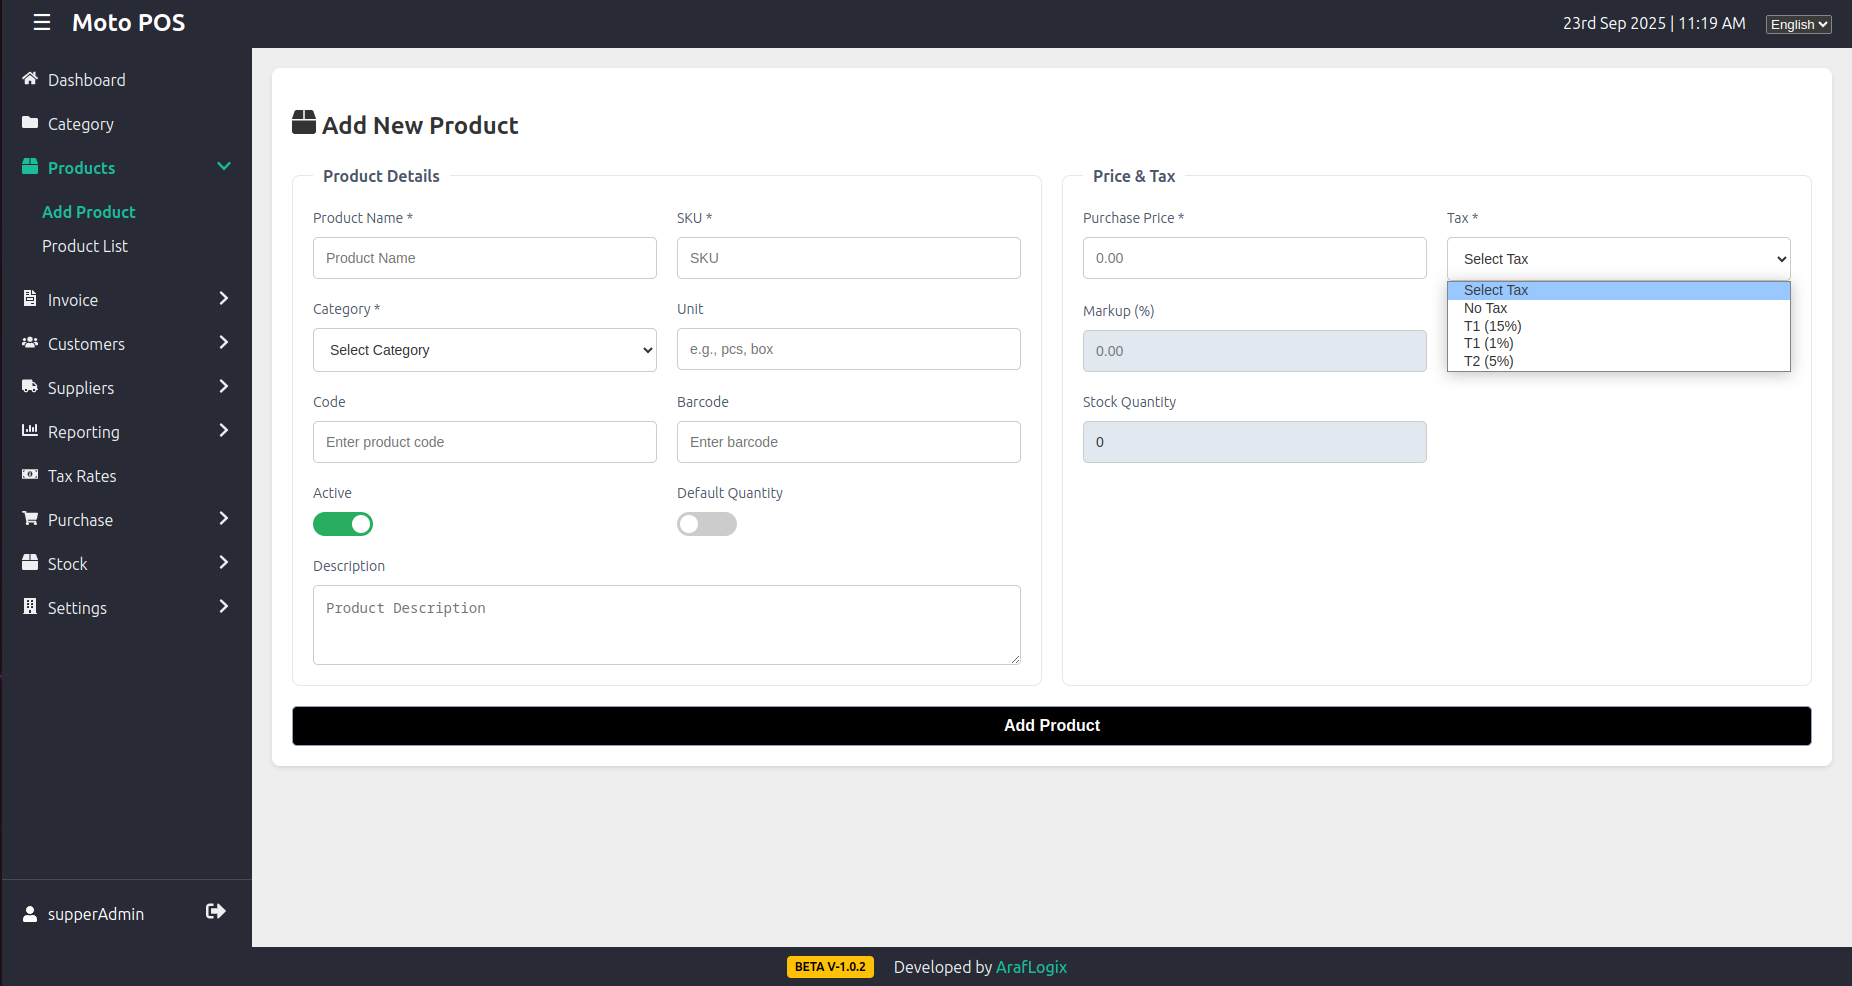Screen dimensions: 1852x986
Task: Choose T1 (15%) from the Tax dropdown
Action: (x=1493, y=325)
